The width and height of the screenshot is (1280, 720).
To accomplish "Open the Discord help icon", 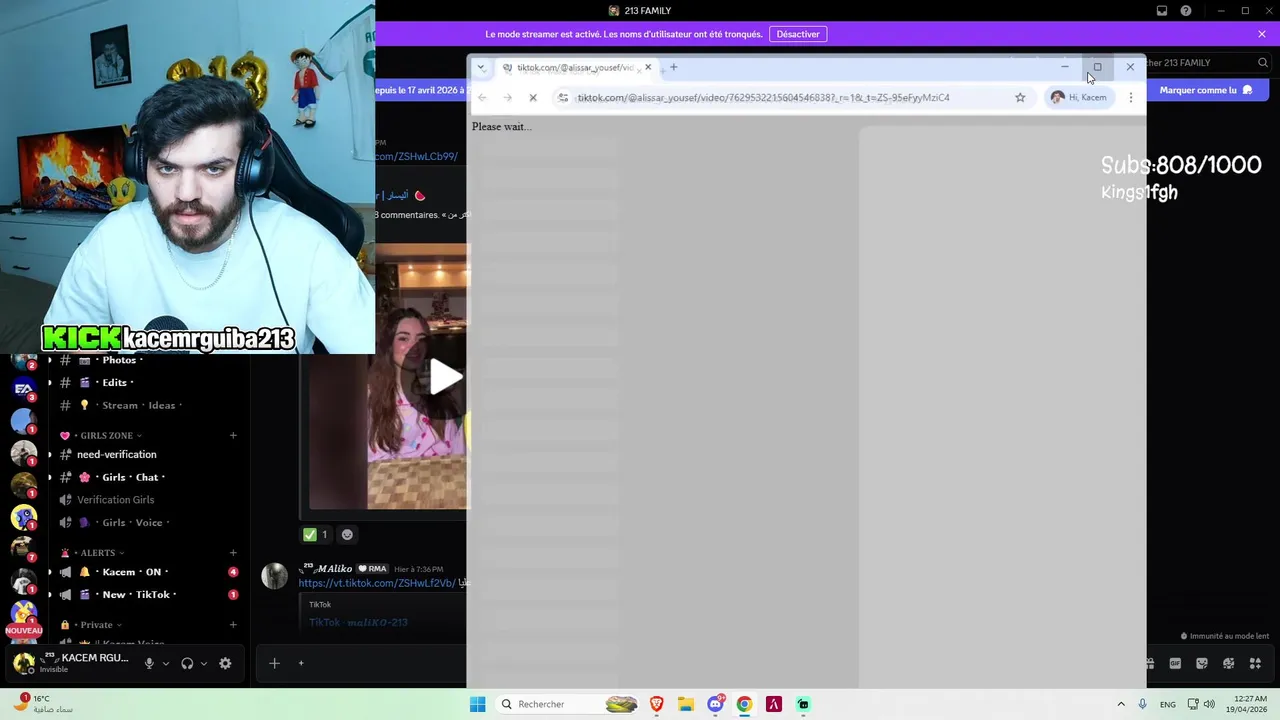I will tap(1186, 11).
